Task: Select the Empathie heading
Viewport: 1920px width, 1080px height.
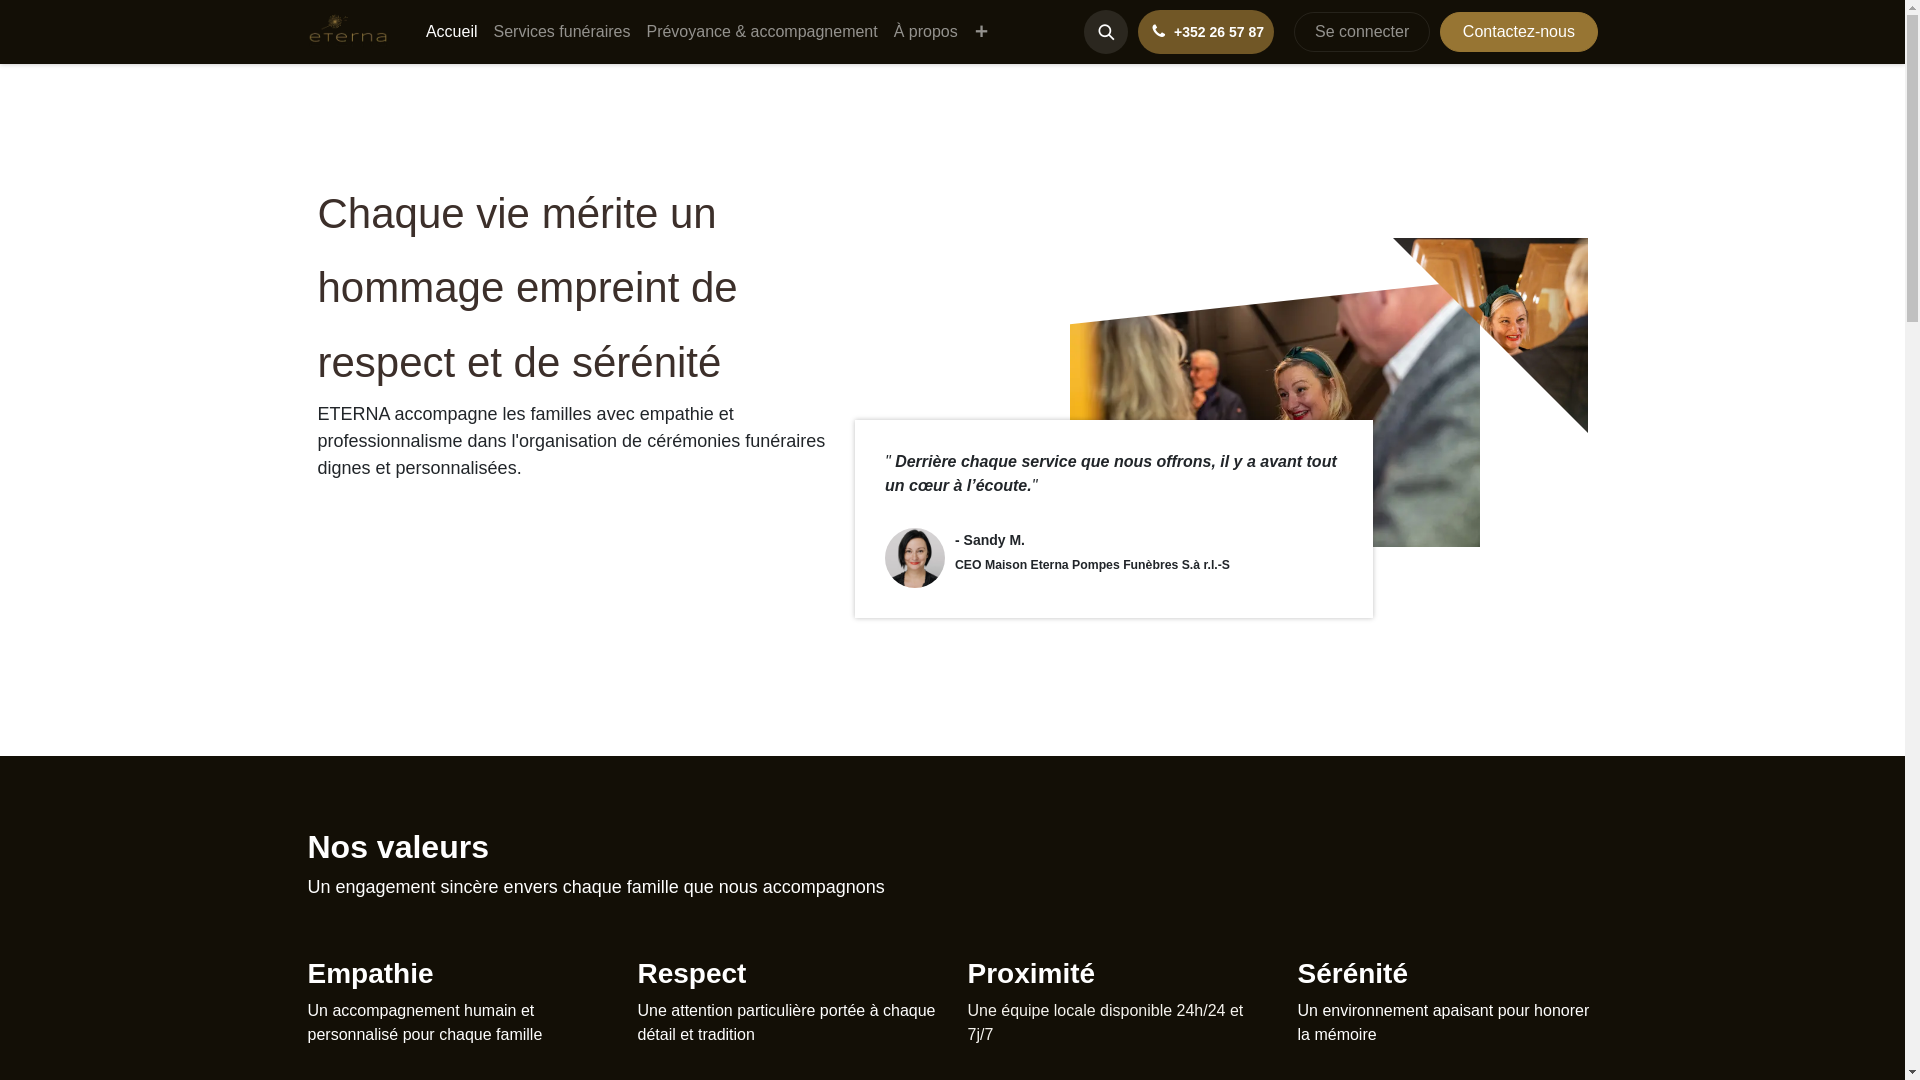Action: point(370,973)
